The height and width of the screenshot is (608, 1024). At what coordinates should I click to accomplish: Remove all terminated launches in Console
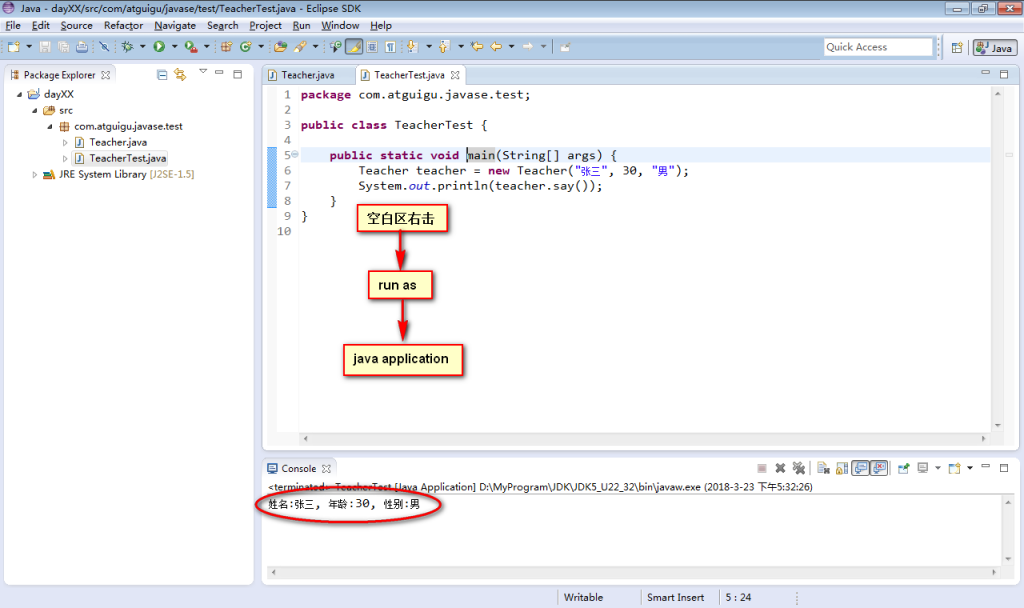coord(799,468)
